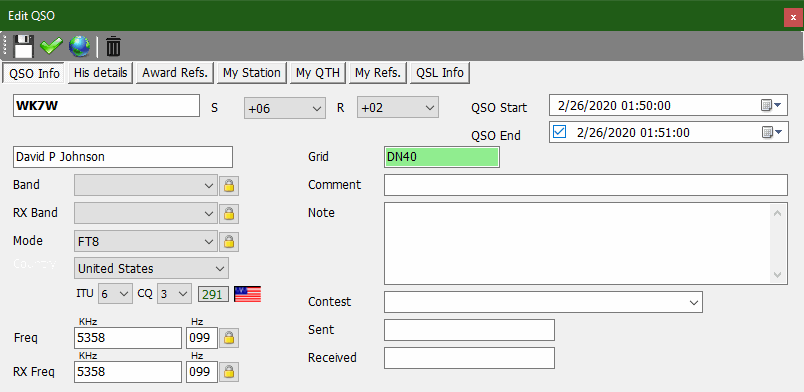This screenshot has height=392, width=804.
Task: Open the R report +02 dropdown
Action: pos(398,108)
